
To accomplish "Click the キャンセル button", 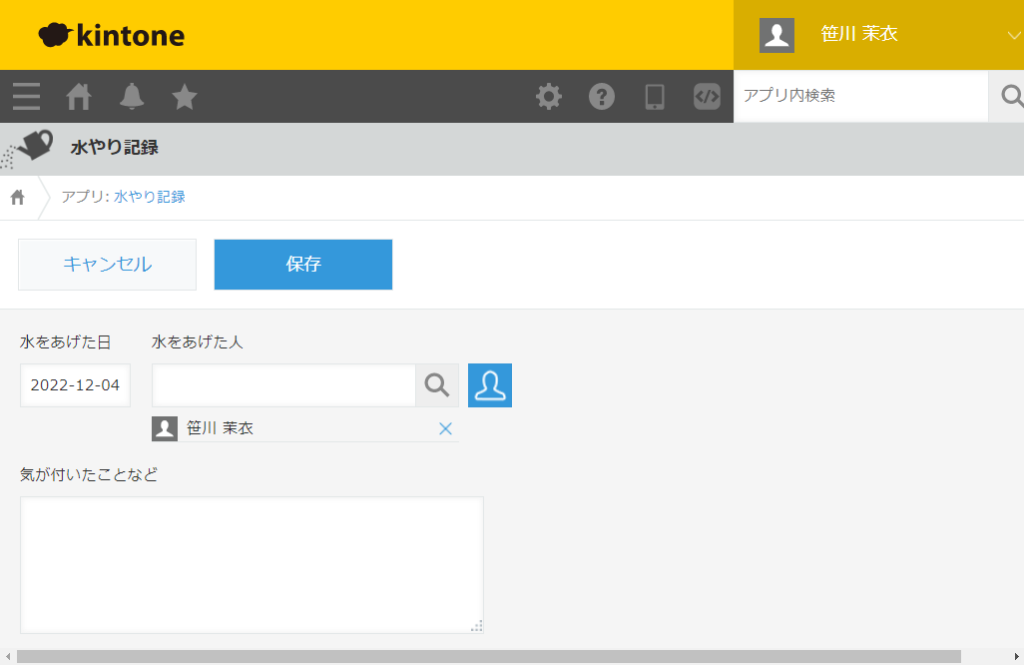I will coord(107,264).
